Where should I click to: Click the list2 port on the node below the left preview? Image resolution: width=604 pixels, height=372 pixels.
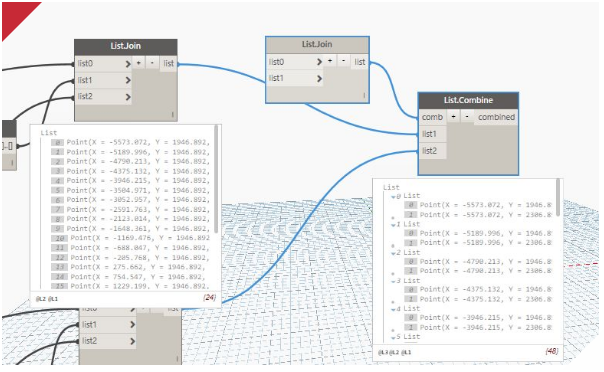[107, 341]
